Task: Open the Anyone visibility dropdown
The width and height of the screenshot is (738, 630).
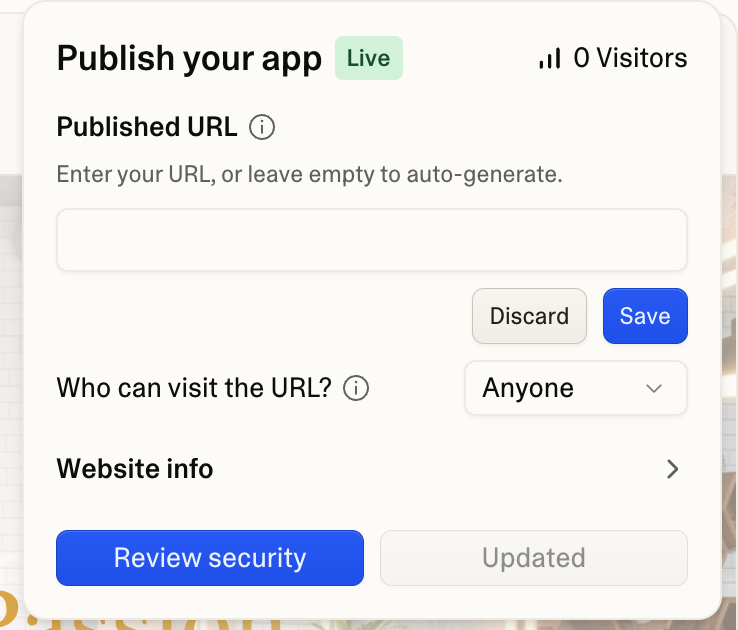Action: (575, 388)
